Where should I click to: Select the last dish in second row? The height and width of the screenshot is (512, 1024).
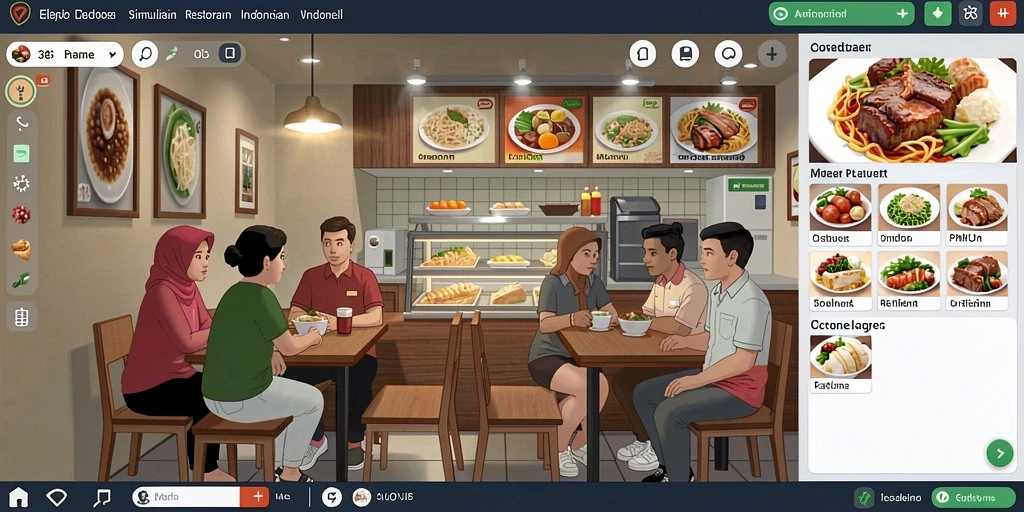[977, 281]
